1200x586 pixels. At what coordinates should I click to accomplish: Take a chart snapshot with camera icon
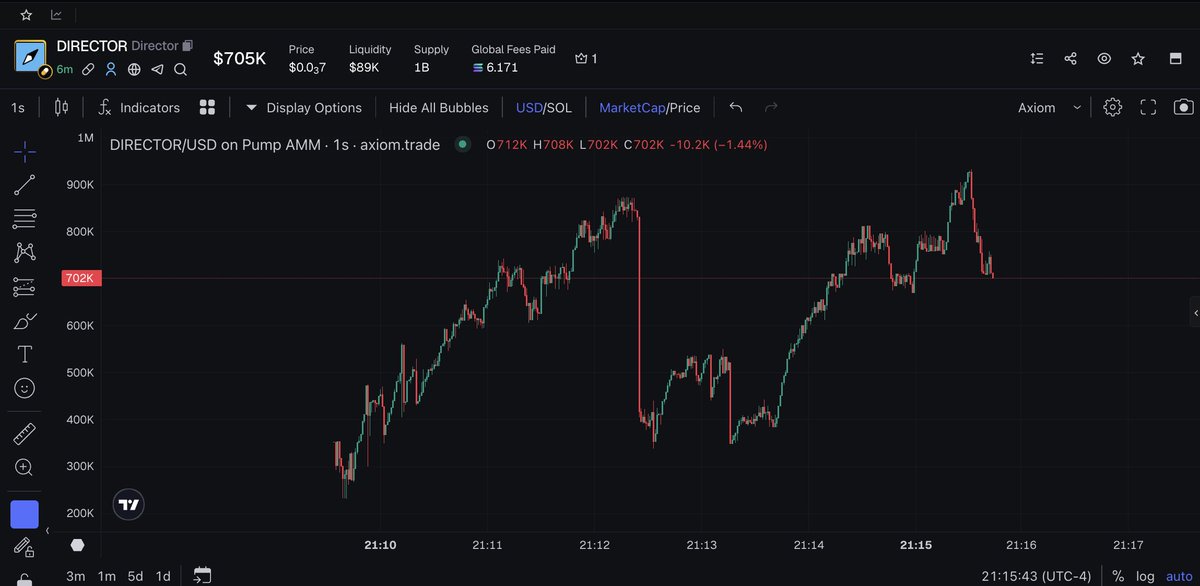tap(1184, 107)
